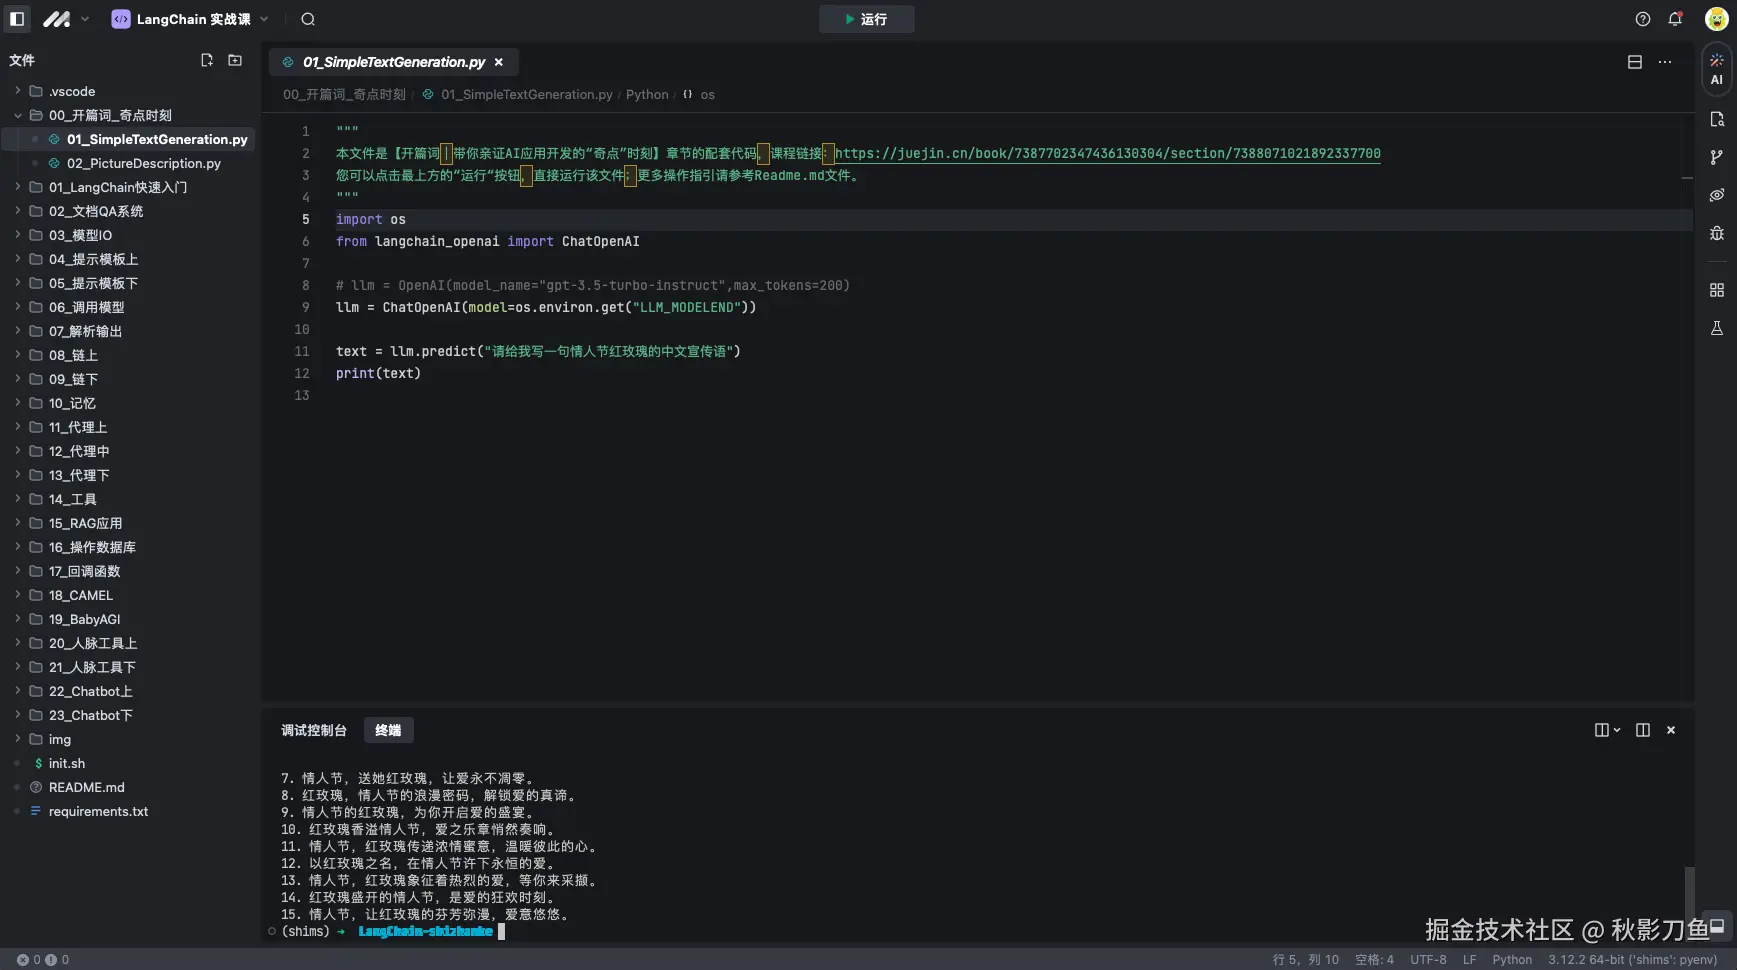Toggle the editor split layout icon
Viewport: 1737px width, 970px height.
[x=1634, y=62]
